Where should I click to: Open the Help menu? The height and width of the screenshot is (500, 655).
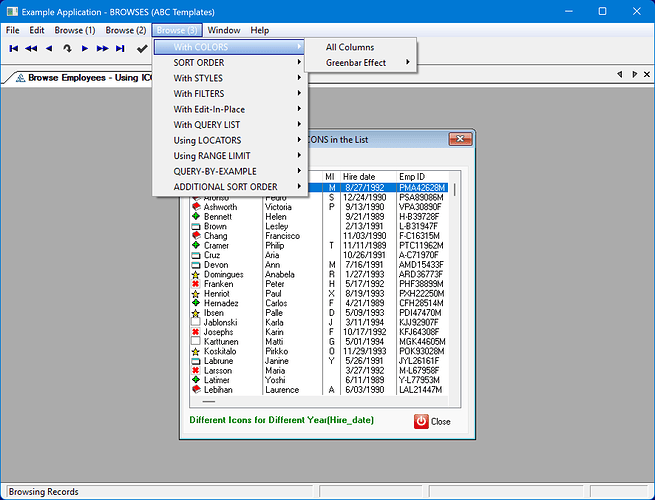pyautogui.click(x=259, y=30)
